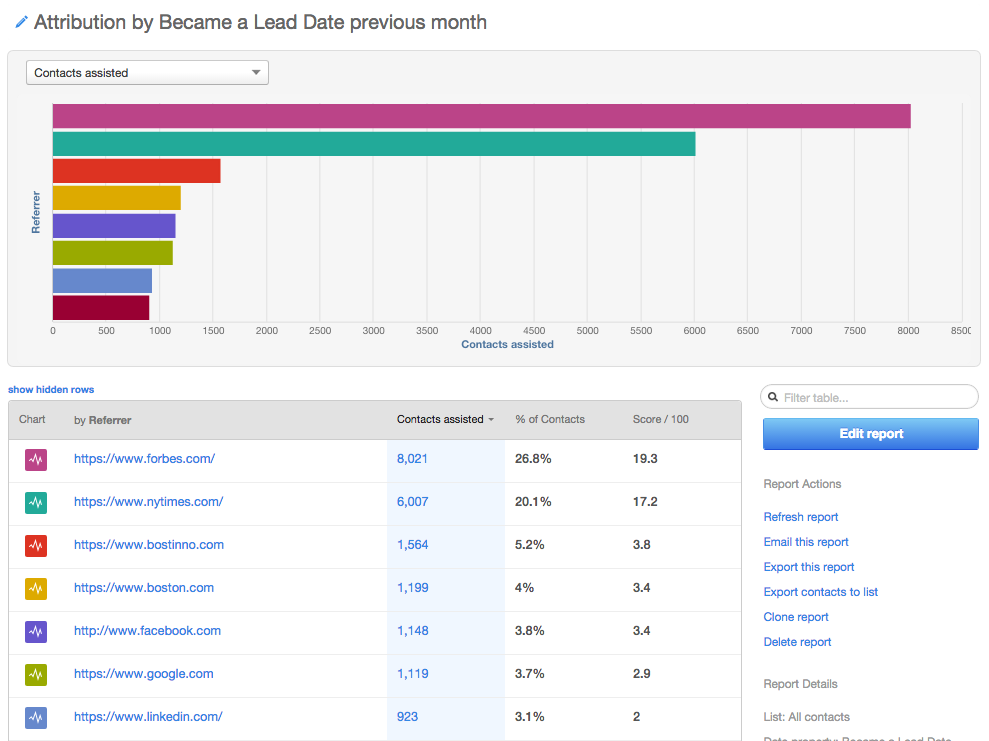The image size is (989, 741).
Task: Toggle chart icon for facebook.com row
Action: pyautogui.click(x=36, y=631)
